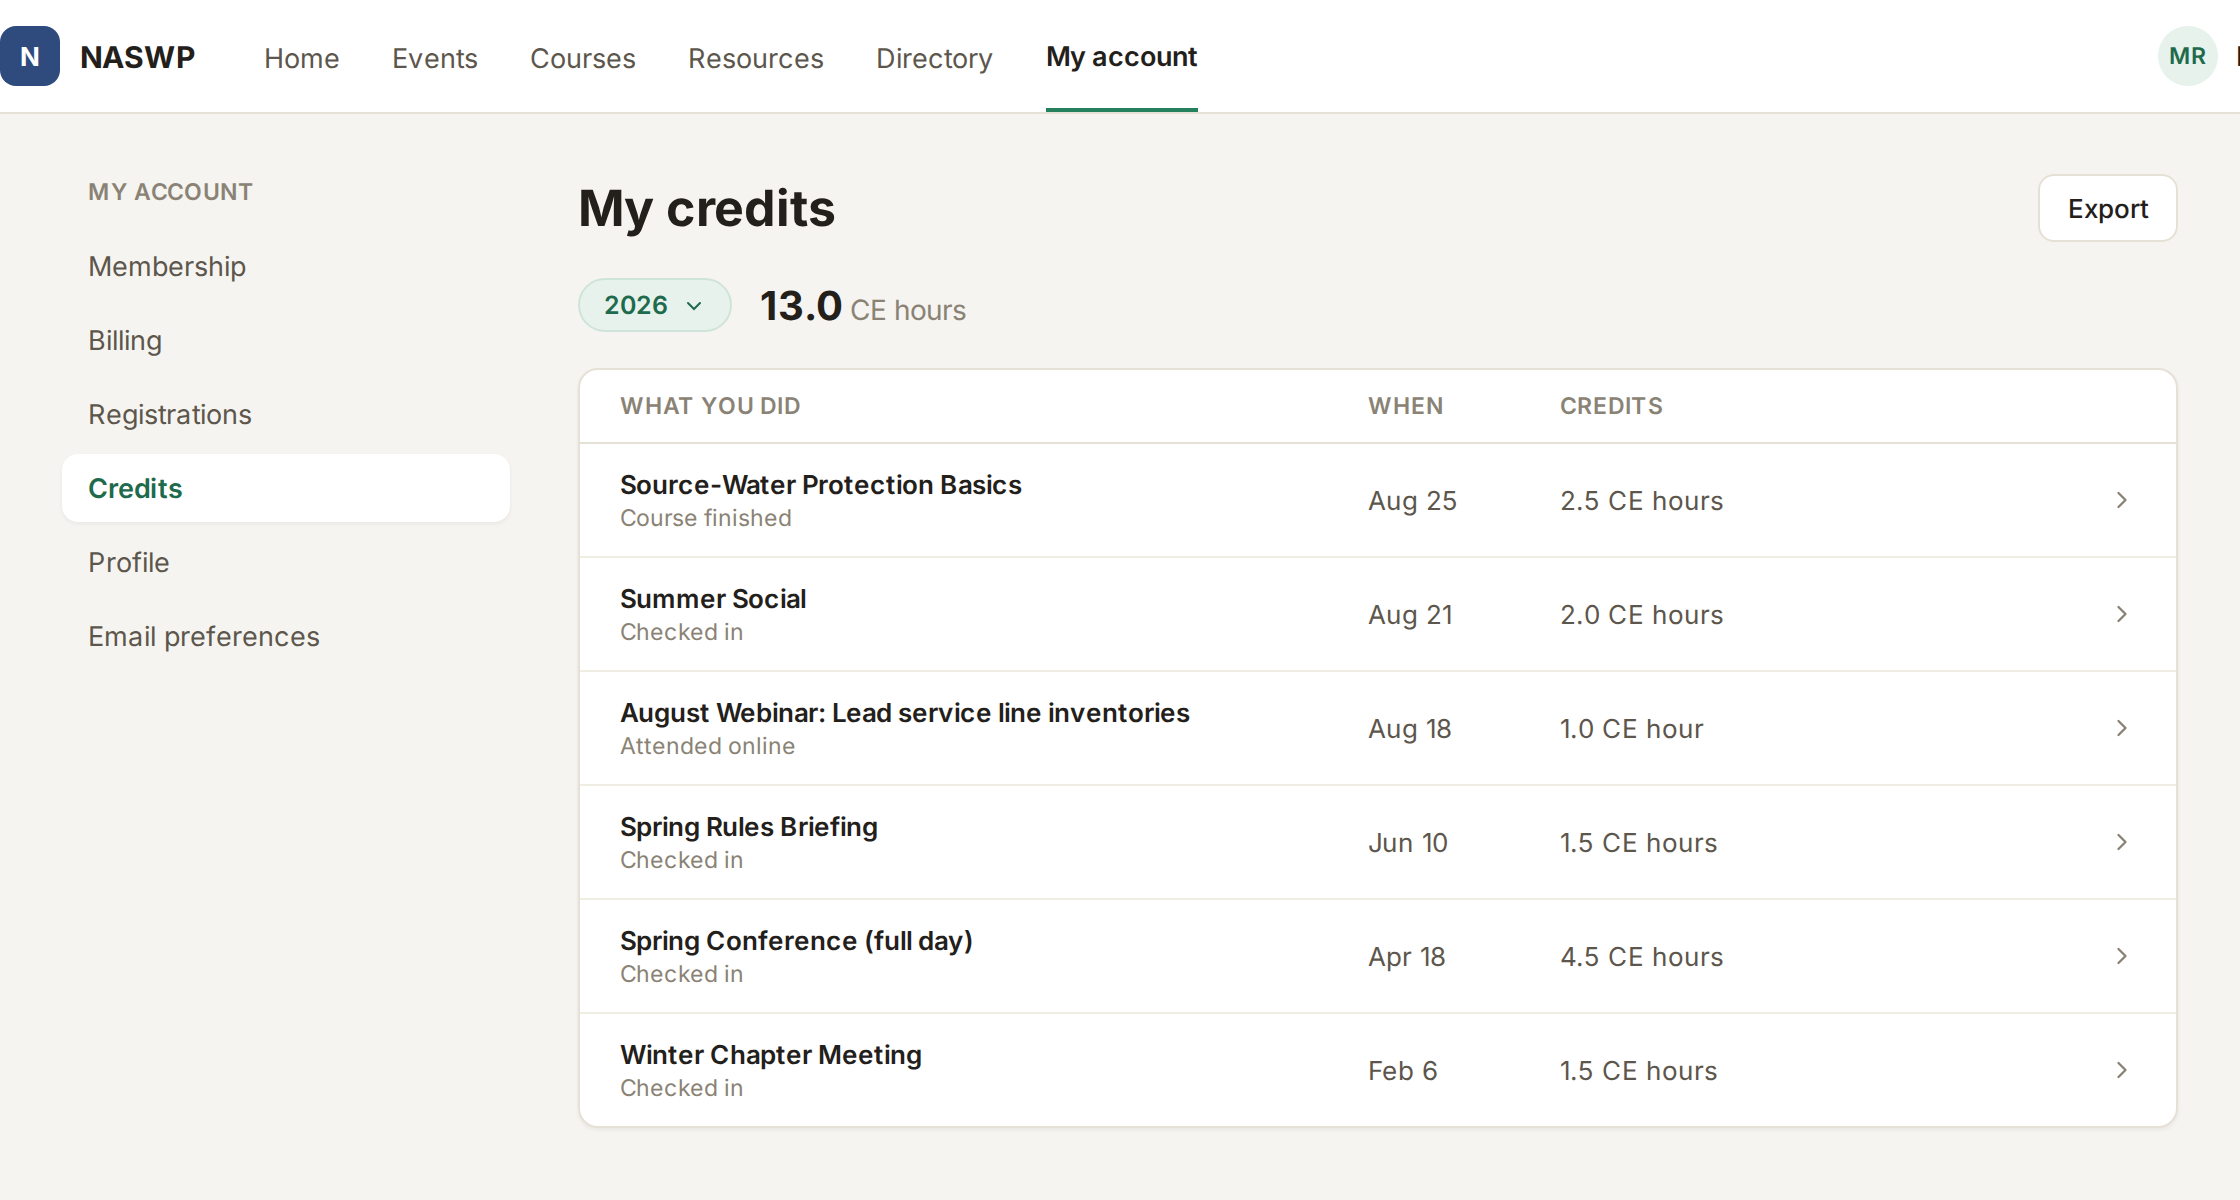The height and width of the screenshot is (1200, 2240).
Task: Export the credits list
Action: tap(2108, 208)
